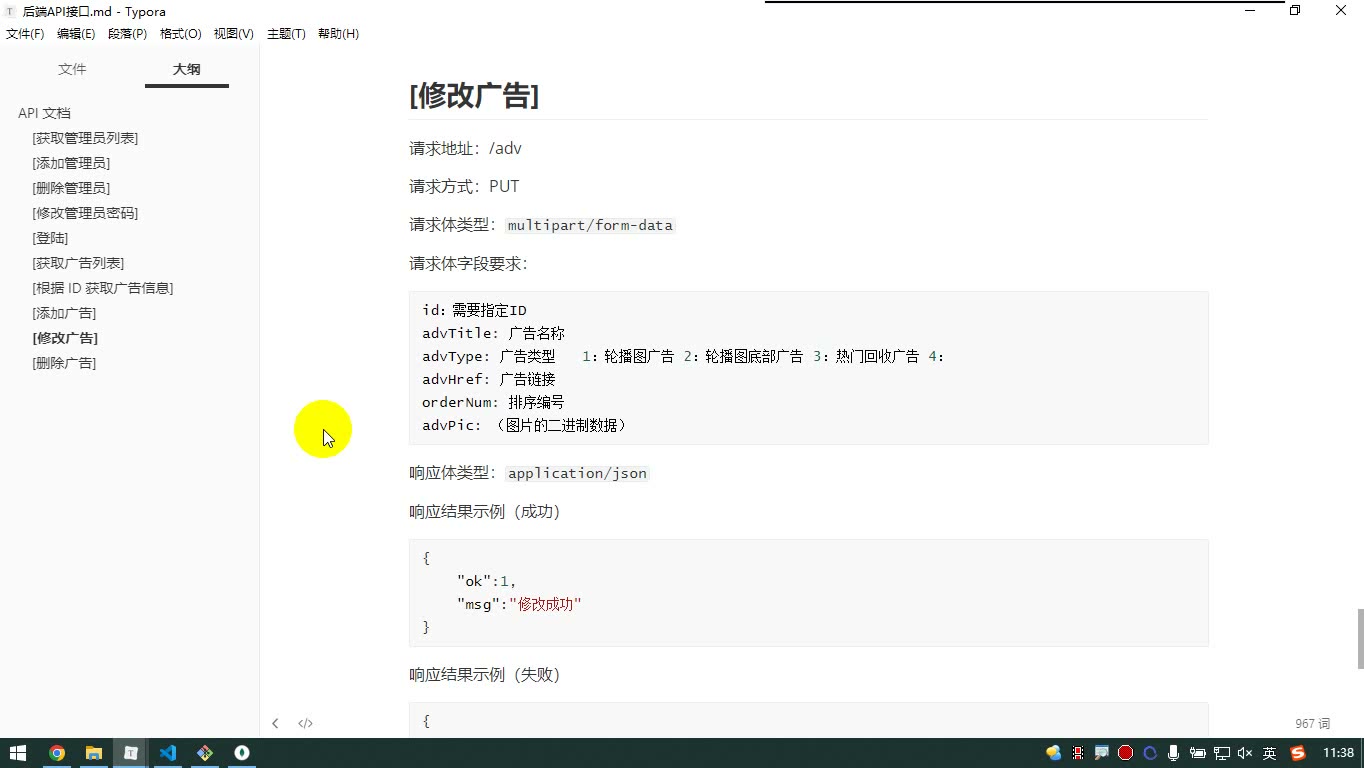Click the document vertical scrollbar thumb

click(1360, 638)
